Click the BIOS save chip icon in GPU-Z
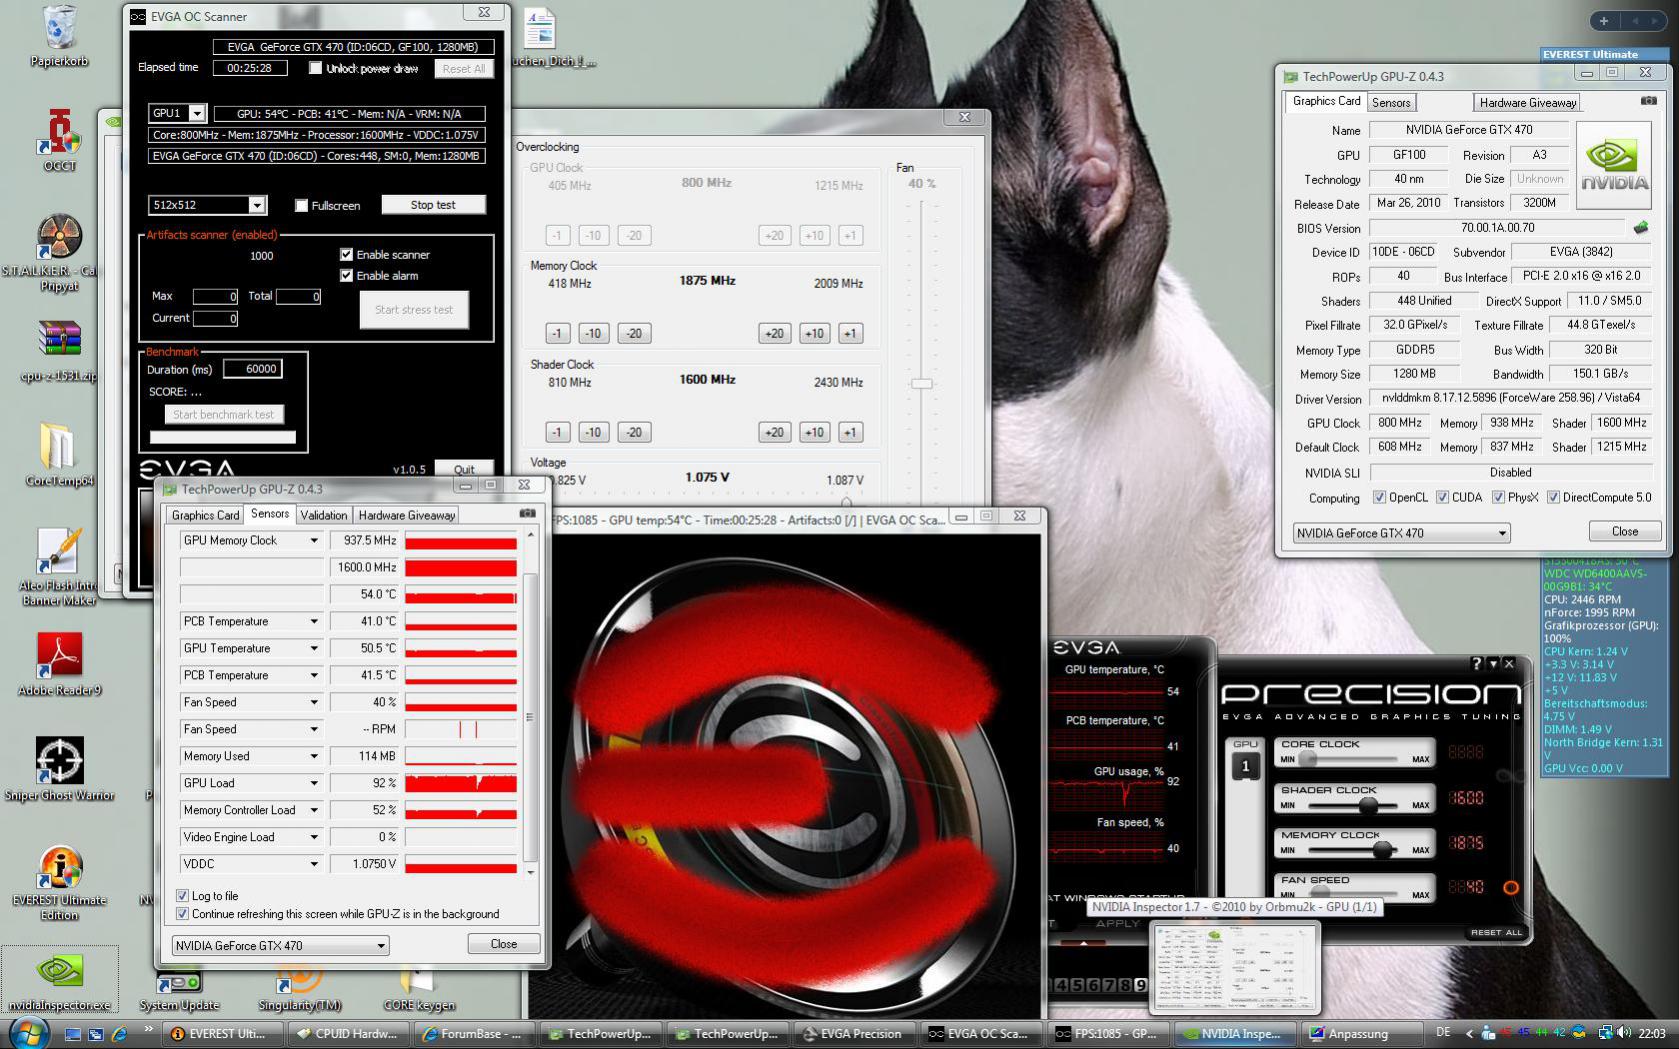This screenshot has width=1679, height=1049. pyautogui.click(x=1641, y=228)
